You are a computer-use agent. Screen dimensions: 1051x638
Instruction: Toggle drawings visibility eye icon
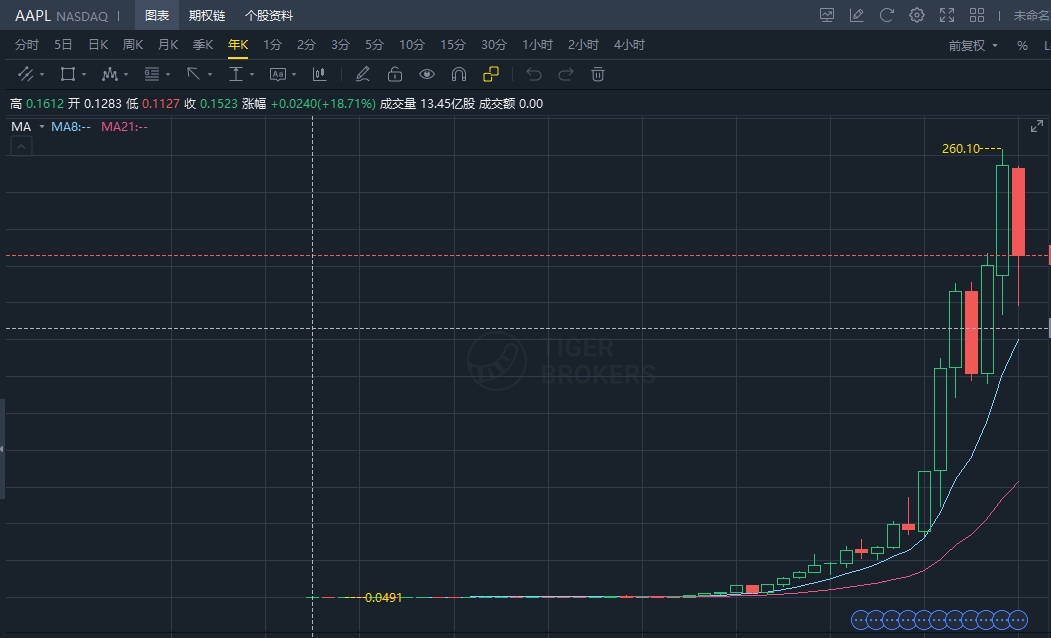tap(427, 74)
